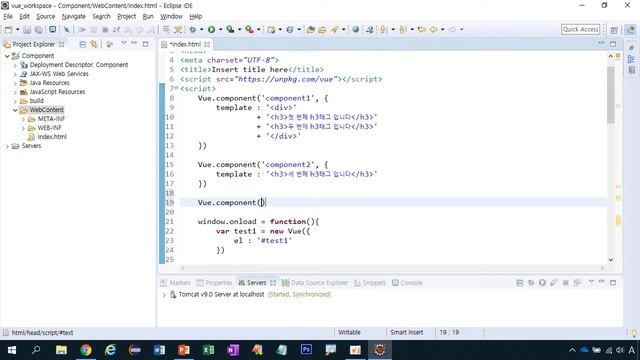Image resolution: width=640 pixels, height=360 pixels.
Task: Click the External Tools run icon
Action: point(249,29)
